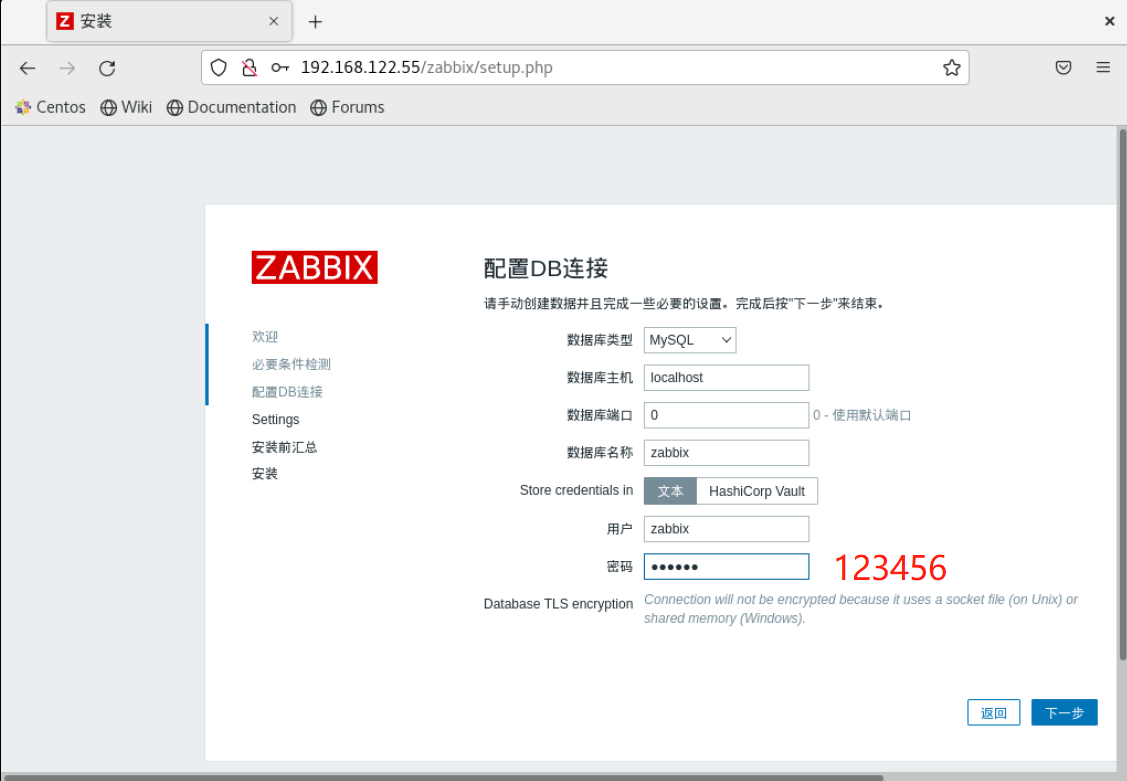Click the 数据库主机 localhost field
This screenshot has width=1127, height=781.
pyautogui.click(x=726, y=378)
